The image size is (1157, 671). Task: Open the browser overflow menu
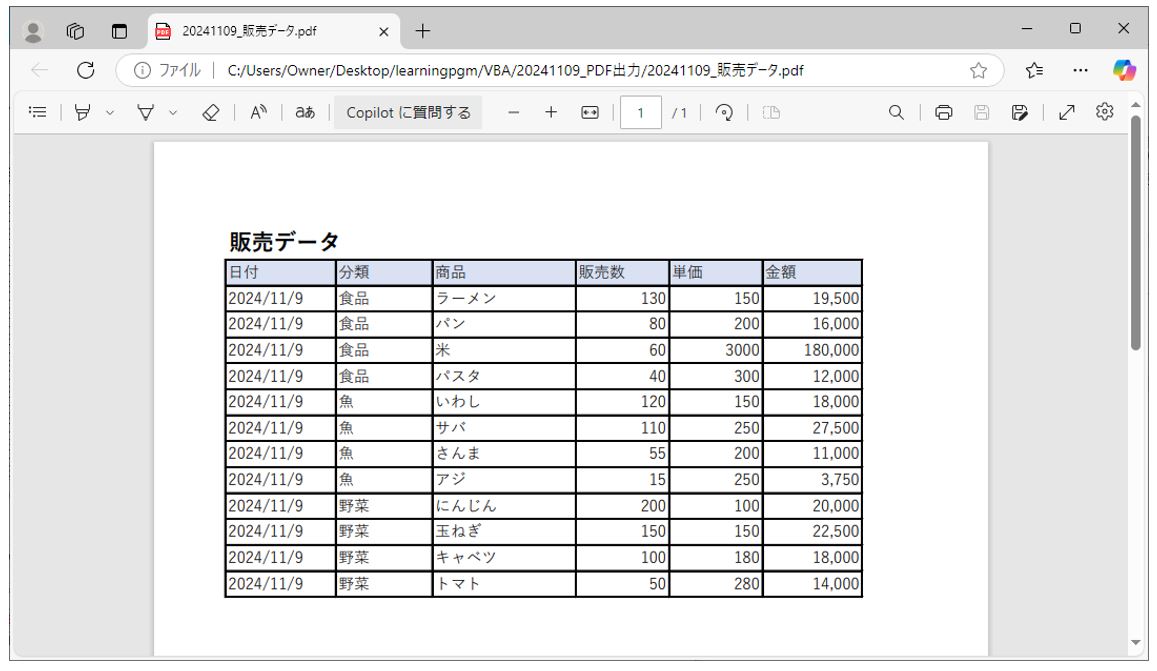tap(1078, 69)
